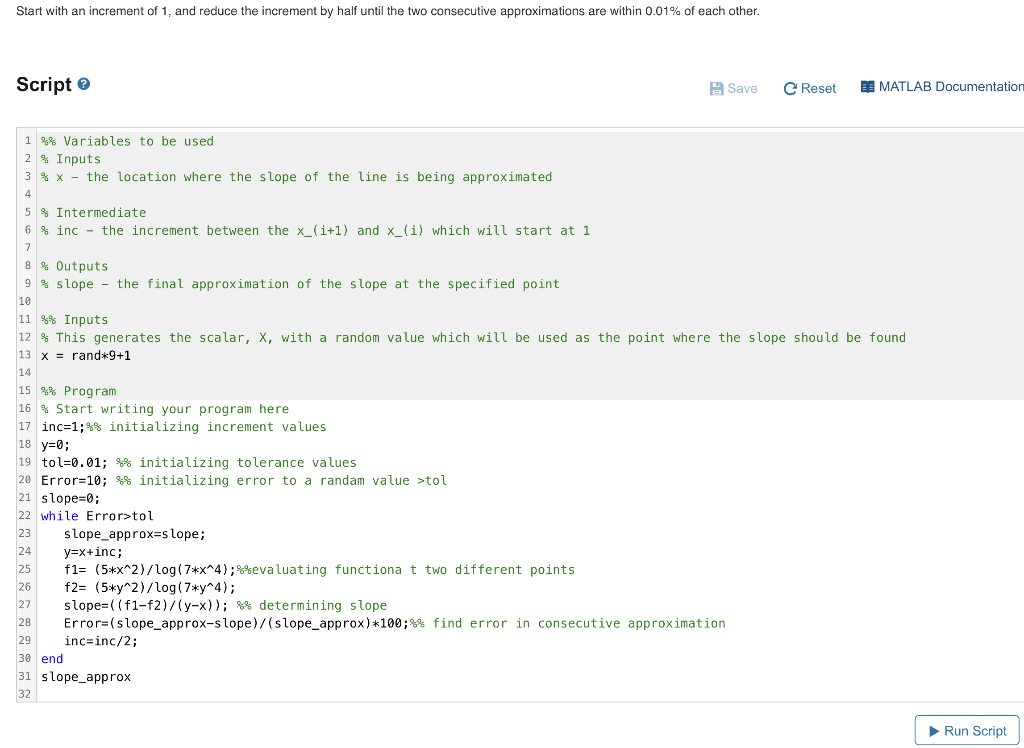Click the comment '%% Program'
Screen dimensions: 1024x748
pos(78,391)
